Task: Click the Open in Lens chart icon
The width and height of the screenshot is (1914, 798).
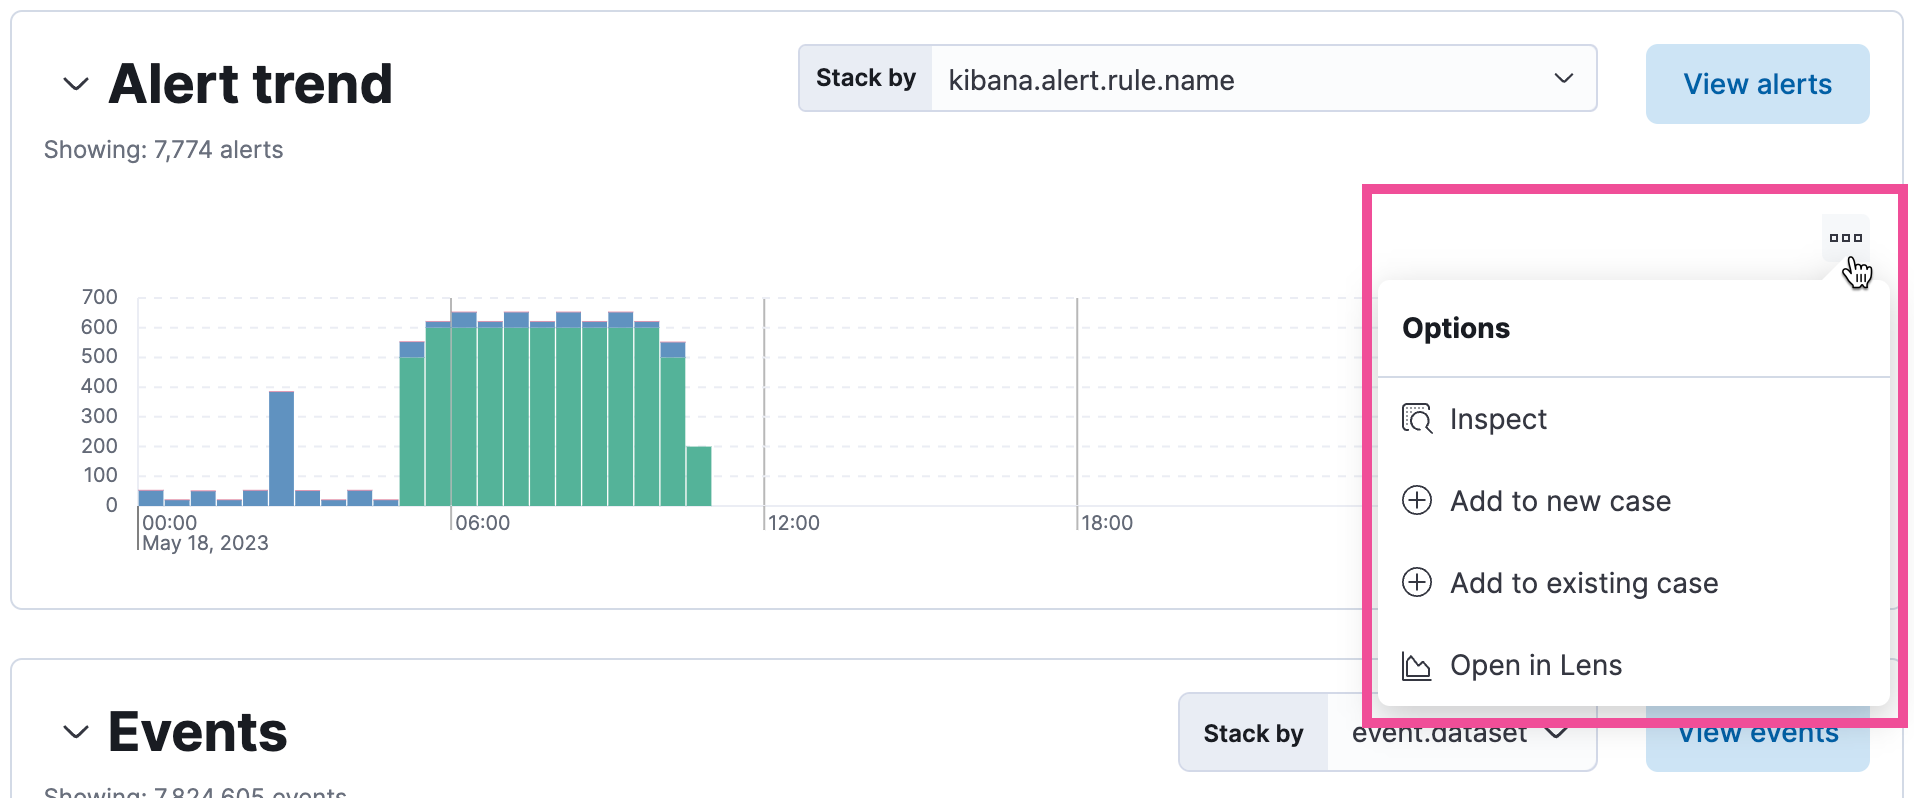Action: tap(1416, 666)
